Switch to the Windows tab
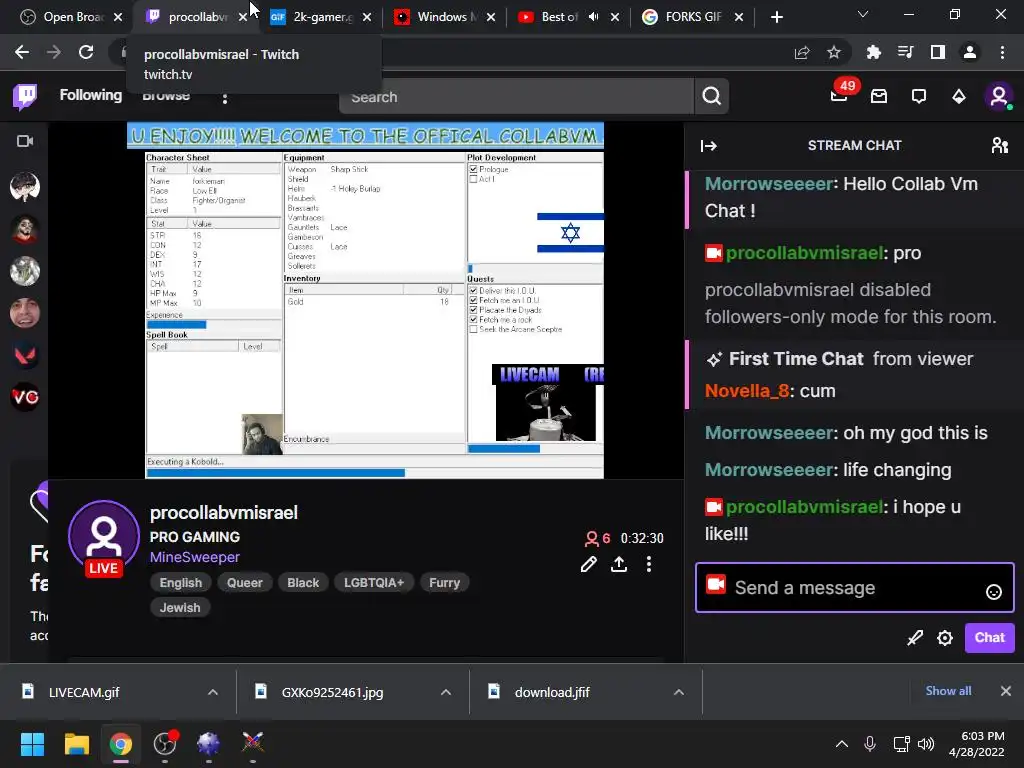The width and height of the screenshot is (1024, 768). pyautogui.click(x=445, y=17)
